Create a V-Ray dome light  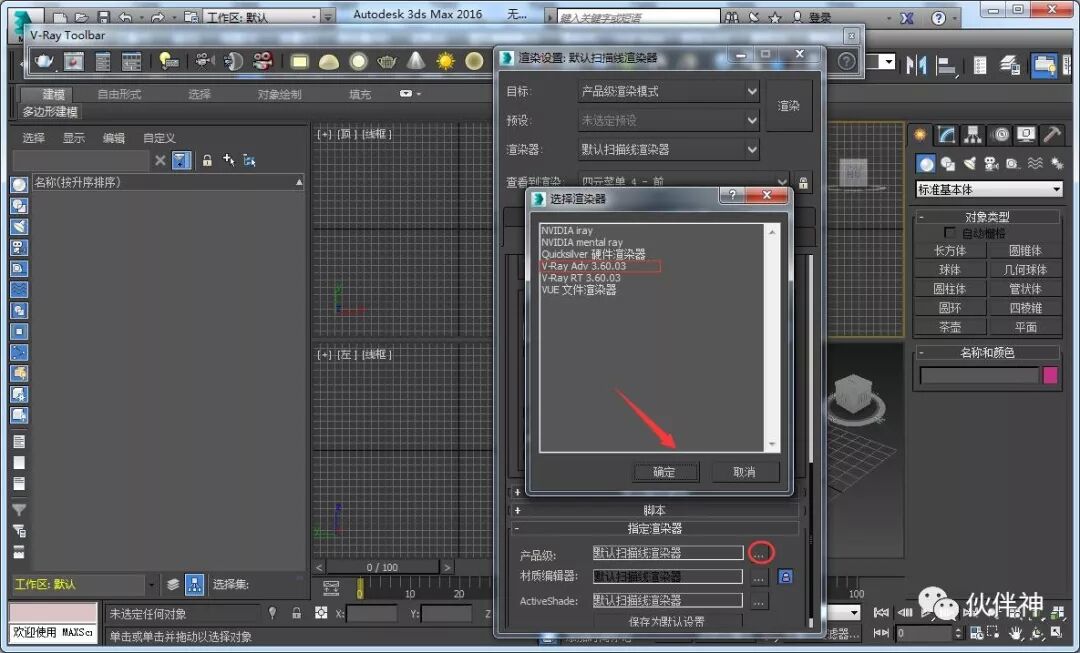pyautogui.click(x=329, y=61)
